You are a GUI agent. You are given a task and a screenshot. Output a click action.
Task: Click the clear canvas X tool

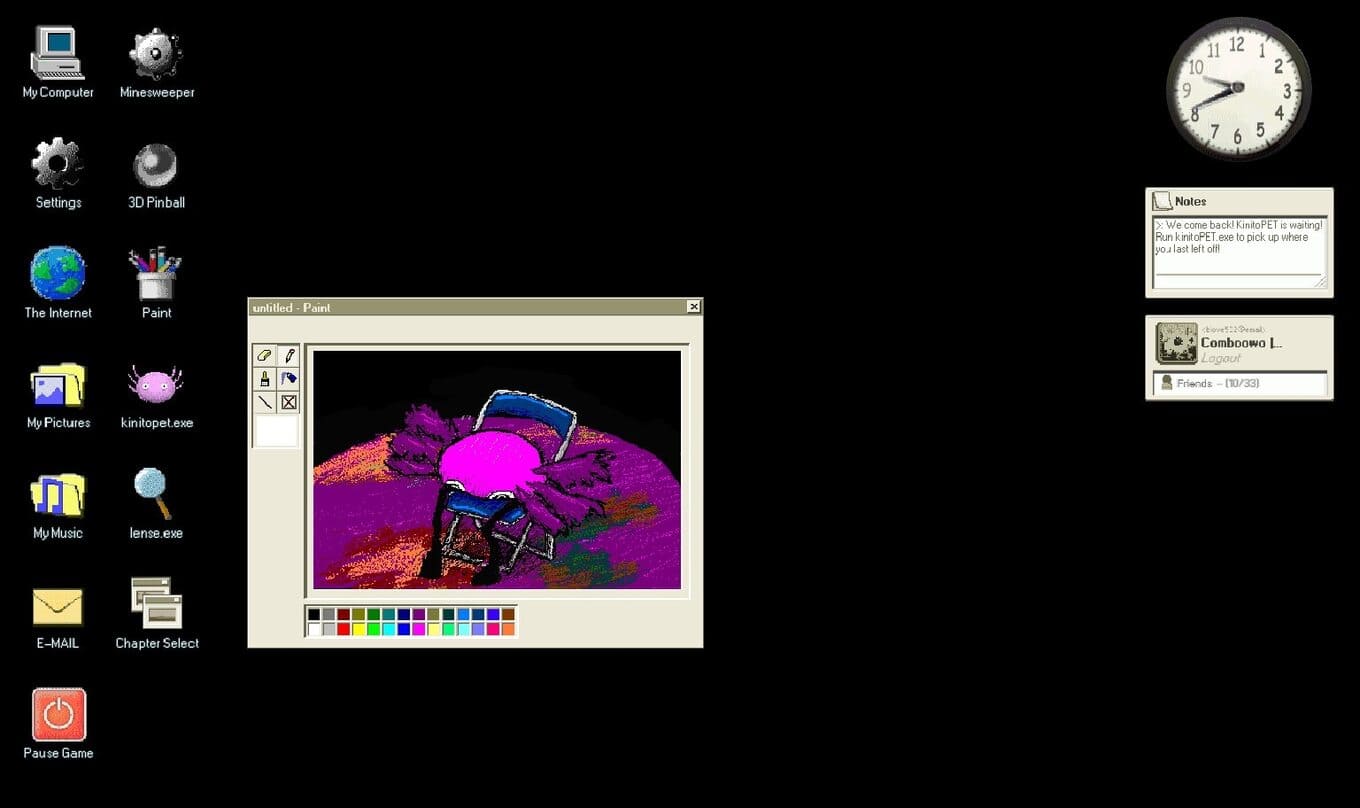(289, 402)
